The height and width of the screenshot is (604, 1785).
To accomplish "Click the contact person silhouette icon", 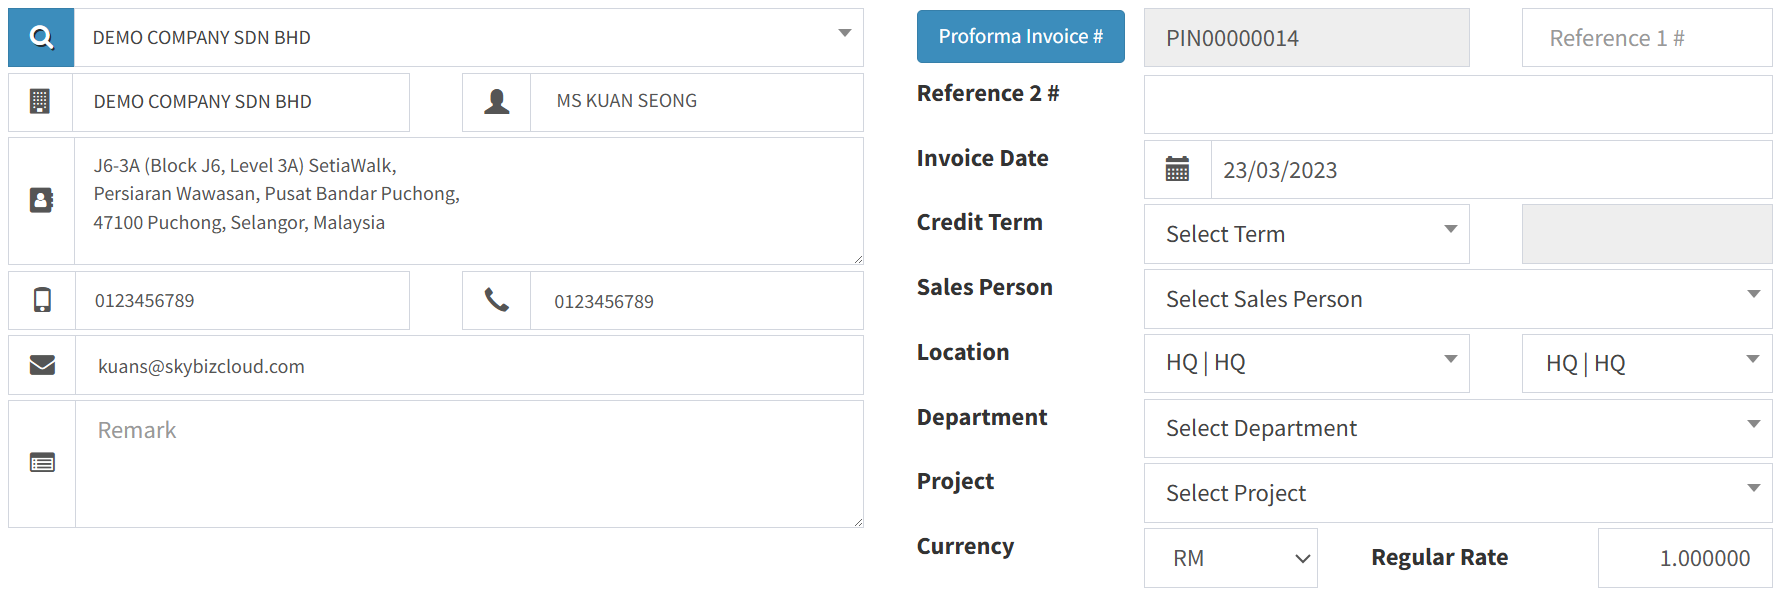I will [496, 102].
